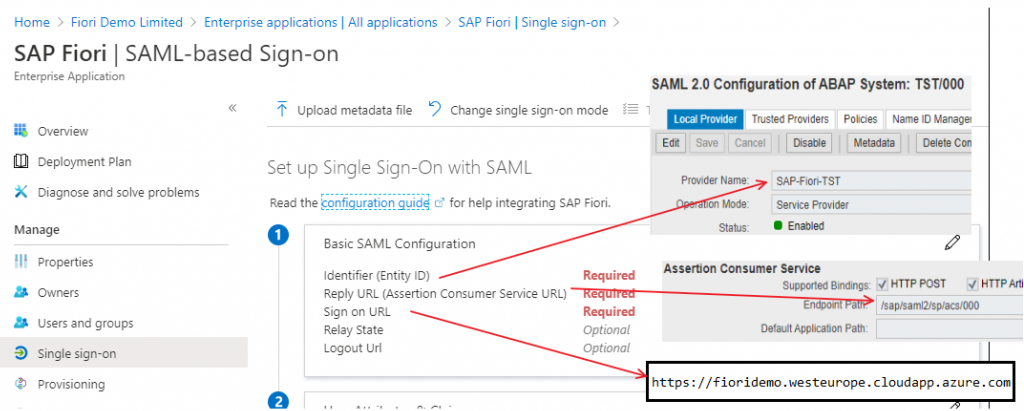Screen dimensions: 1024x411
Task: Open Properties in the Manage section
Action: point(65,262)
